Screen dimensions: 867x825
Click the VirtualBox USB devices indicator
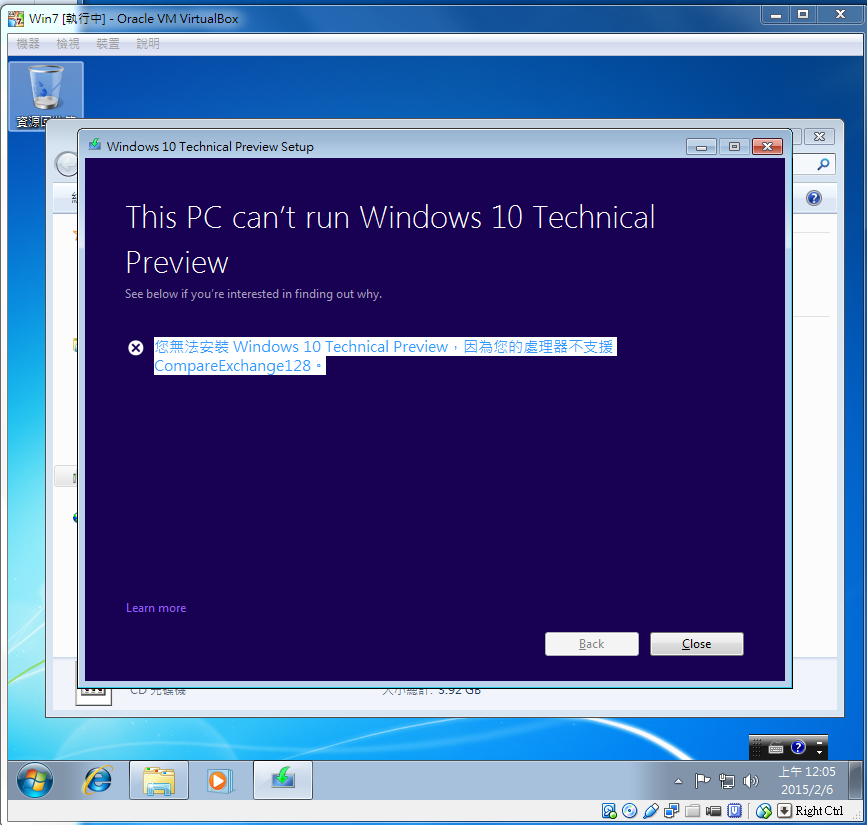point(651,811)
